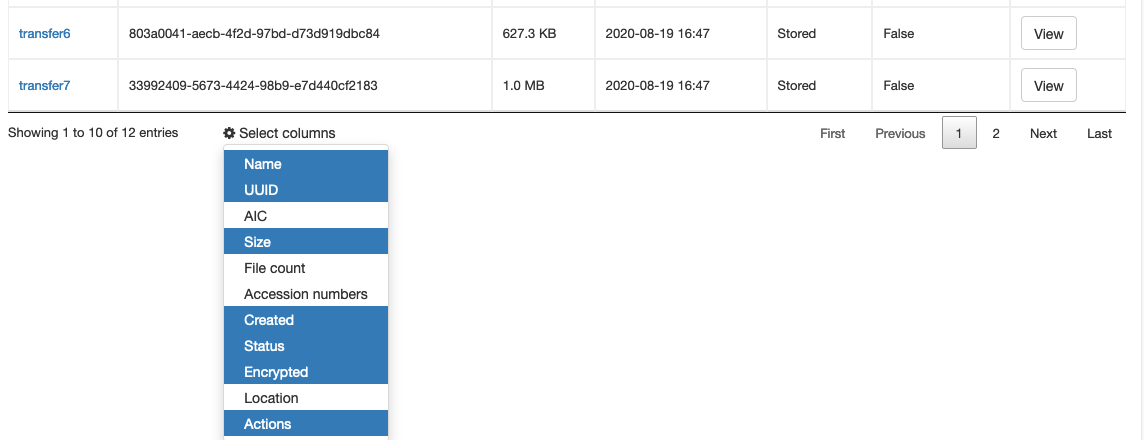Toggle the Status column option
The height and width of the screenshot is (440, 1144).
pos(305,346)
